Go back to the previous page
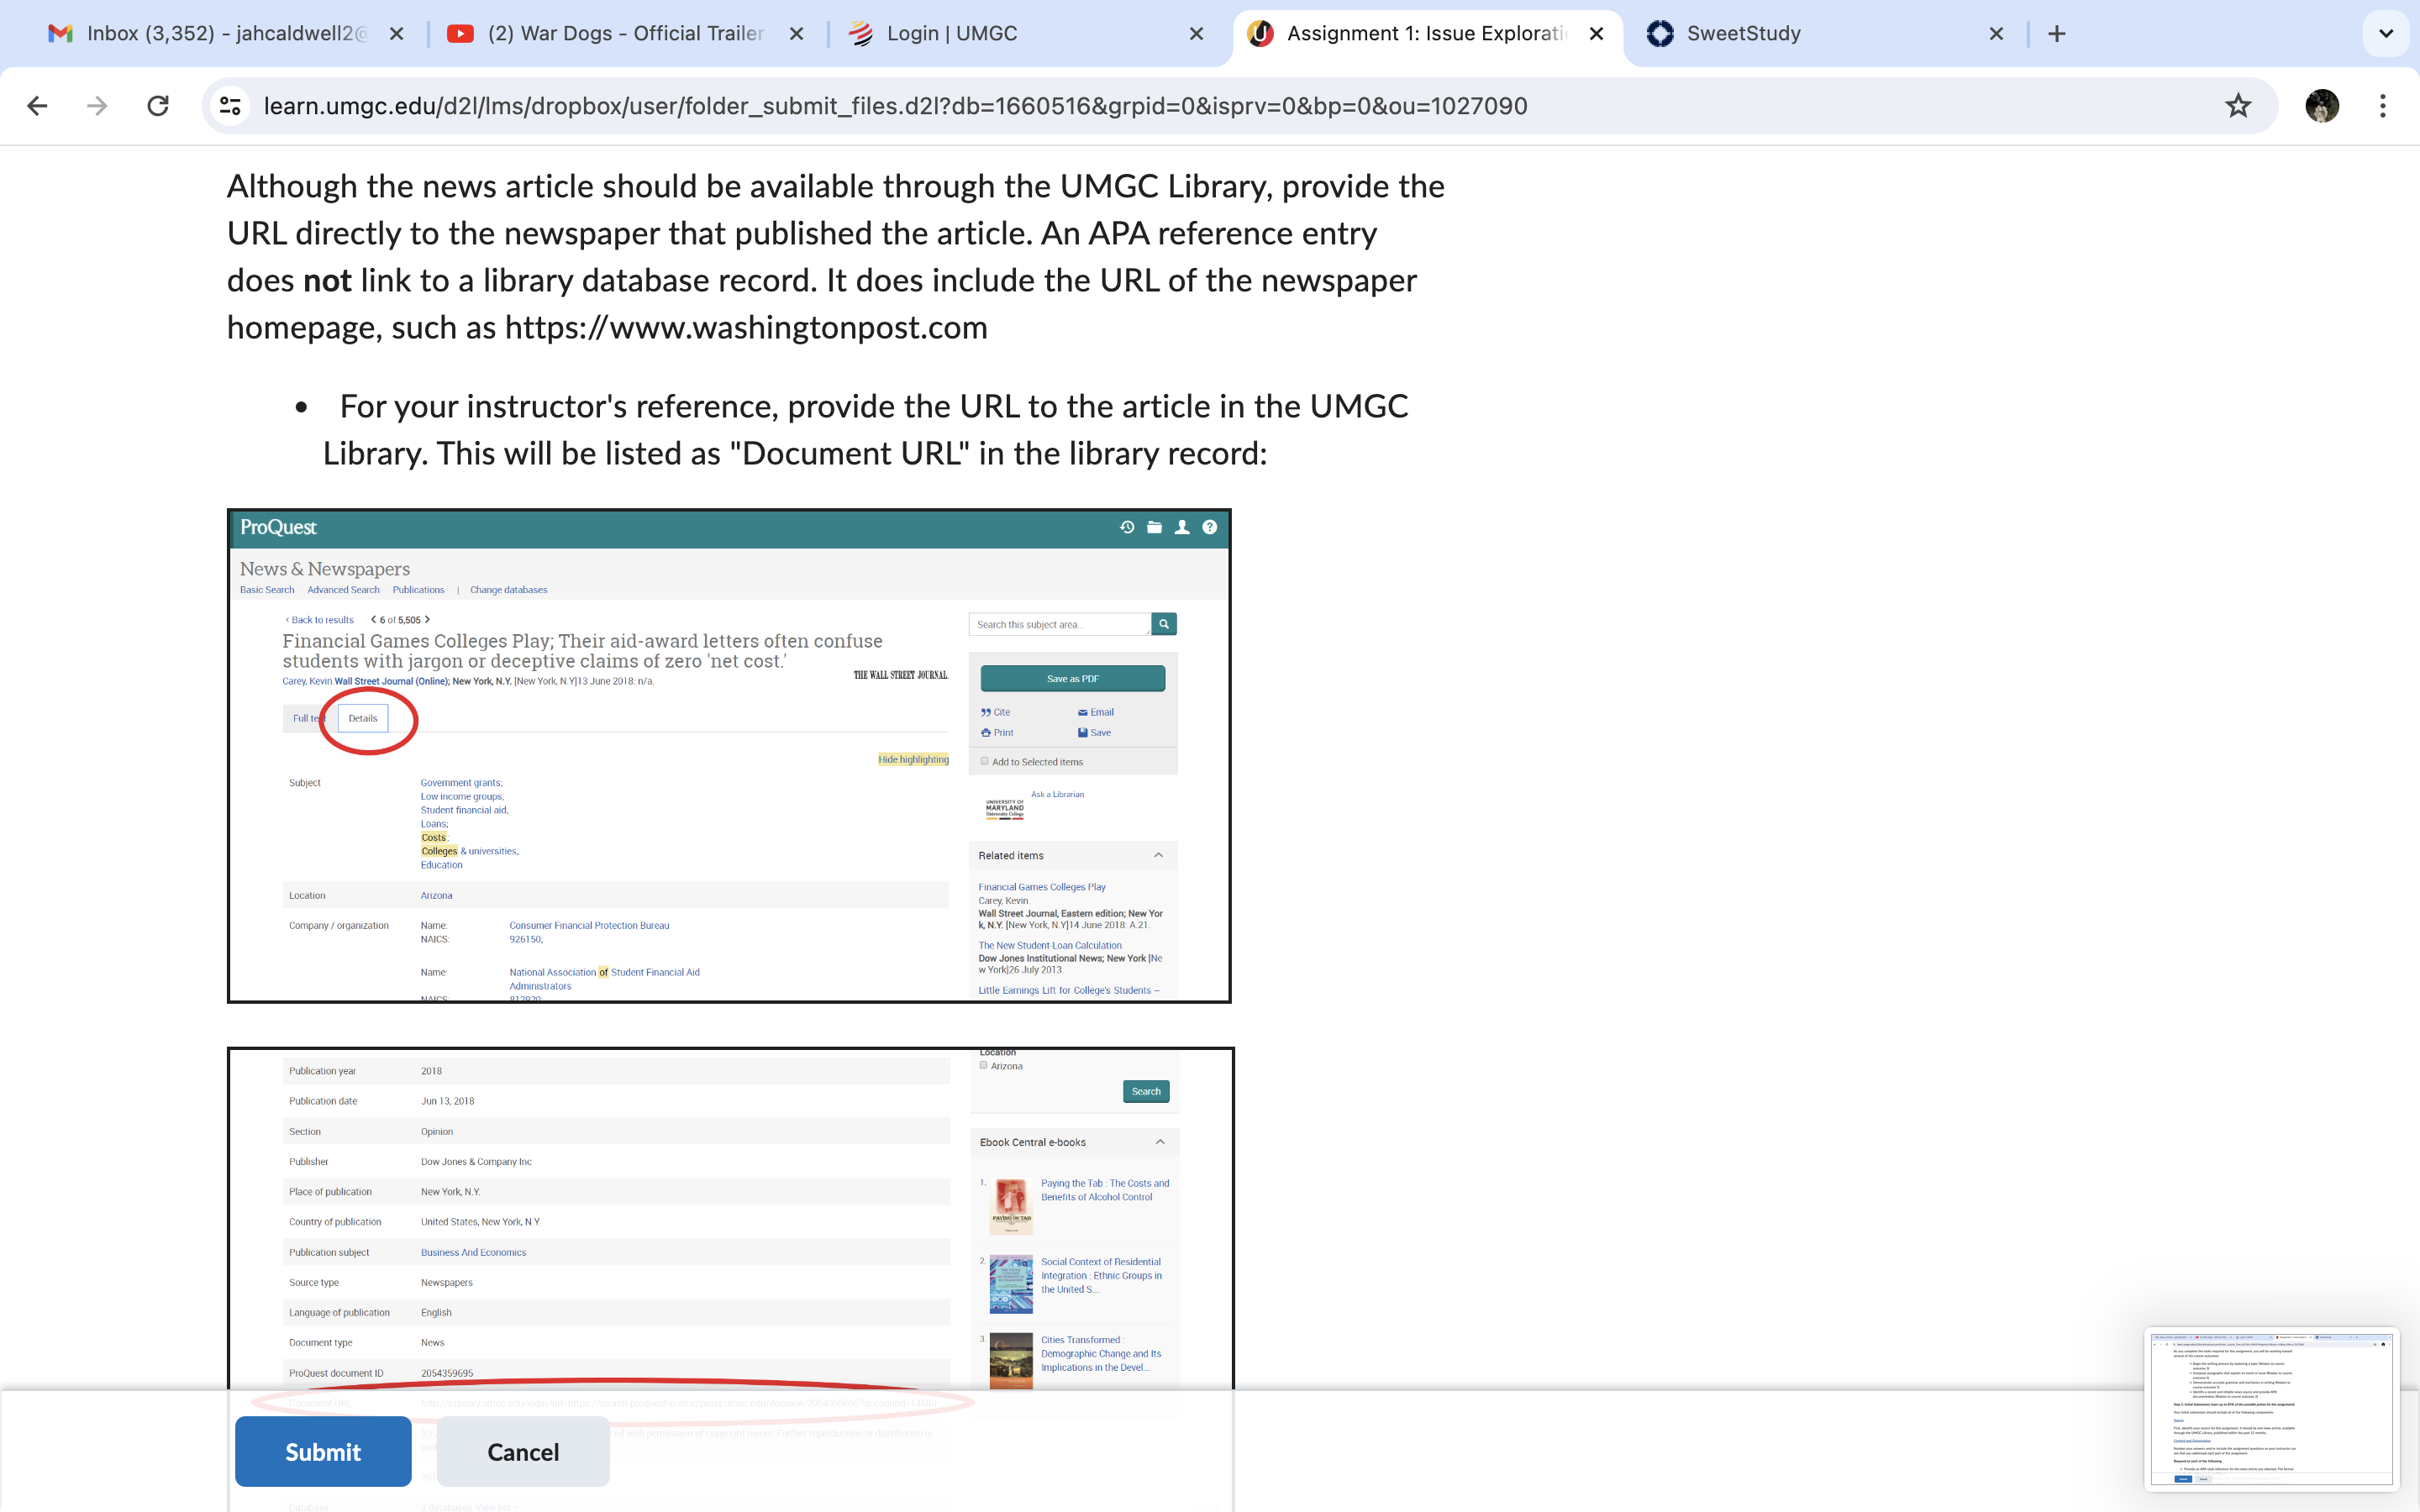 pos(38,106)
